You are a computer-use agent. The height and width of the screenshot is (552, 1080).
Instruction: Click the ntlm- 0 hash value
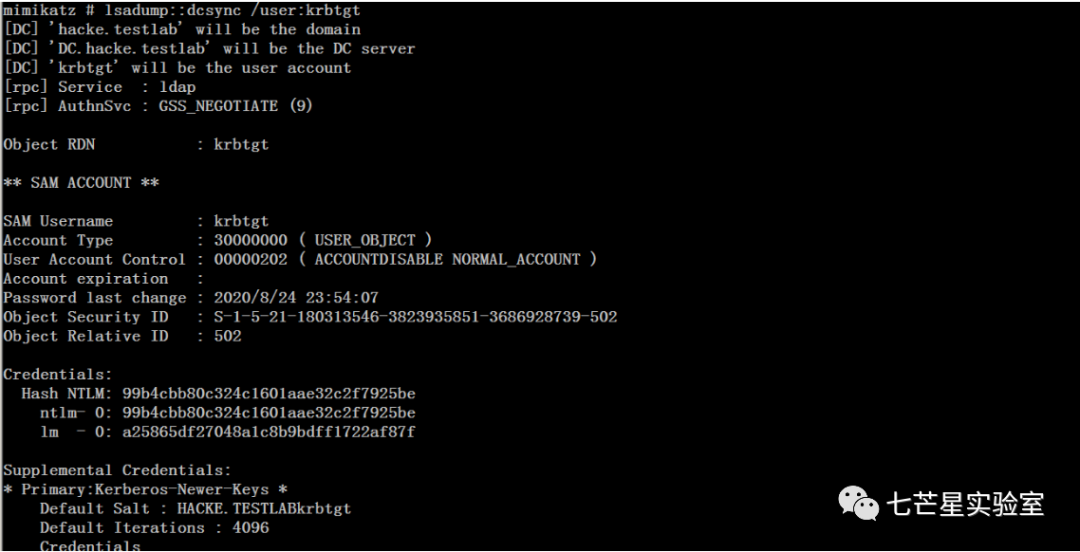click(x=269, y=413)
